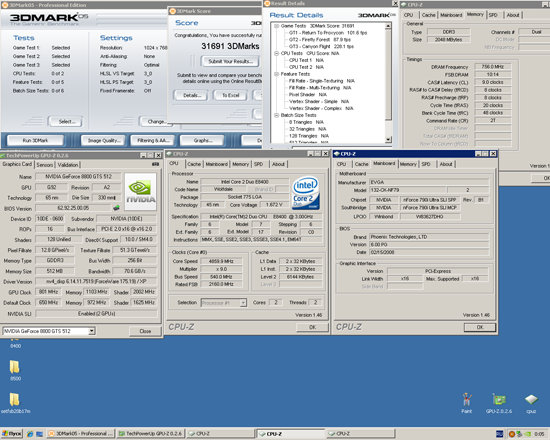Image resolution: width=550 pixels, height=440 pixels.
Task: Click the taskbar clock showing 0:05
Action: (539, 434)
